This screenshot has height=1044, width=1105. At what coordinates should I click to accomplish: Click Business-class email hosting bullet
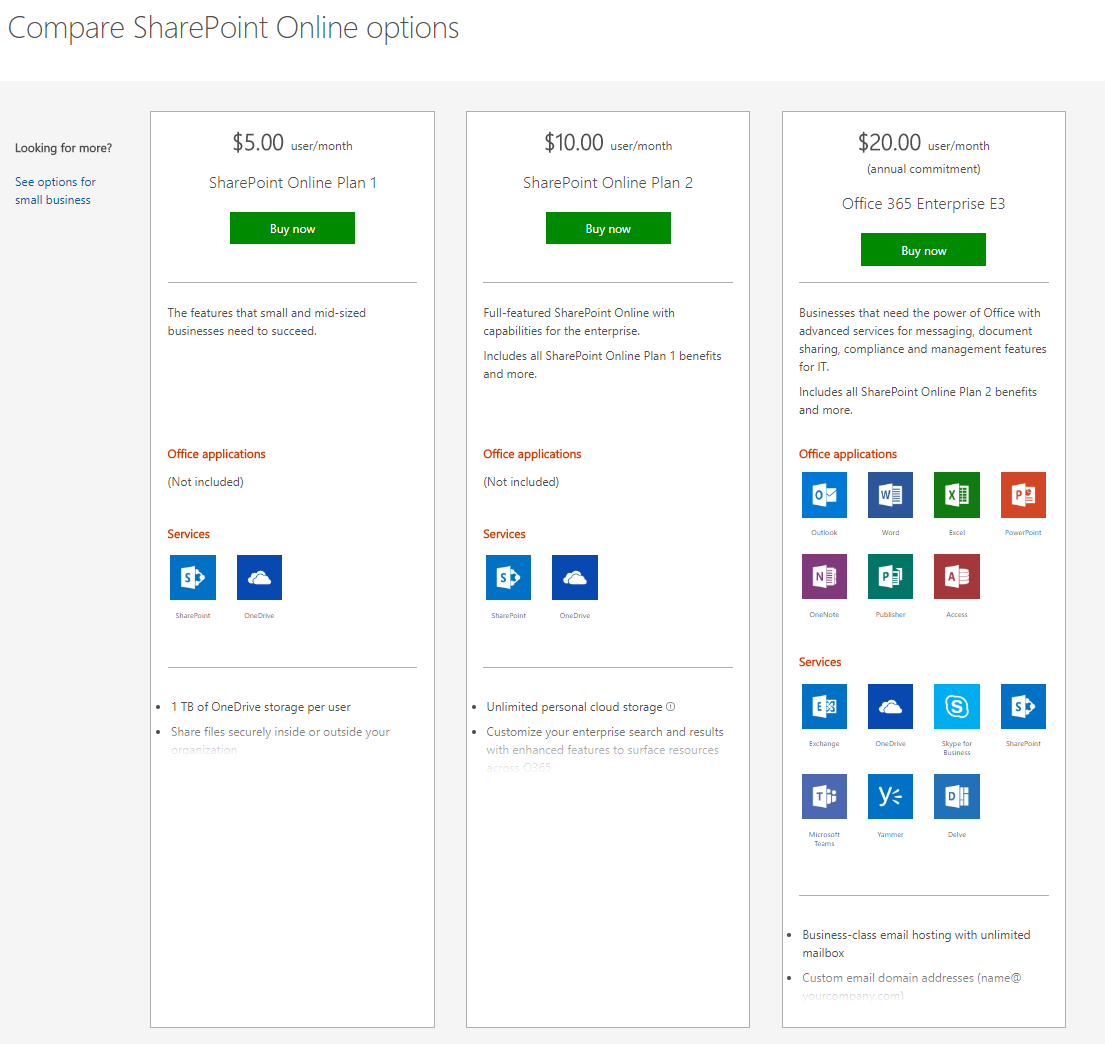point(916,944)
